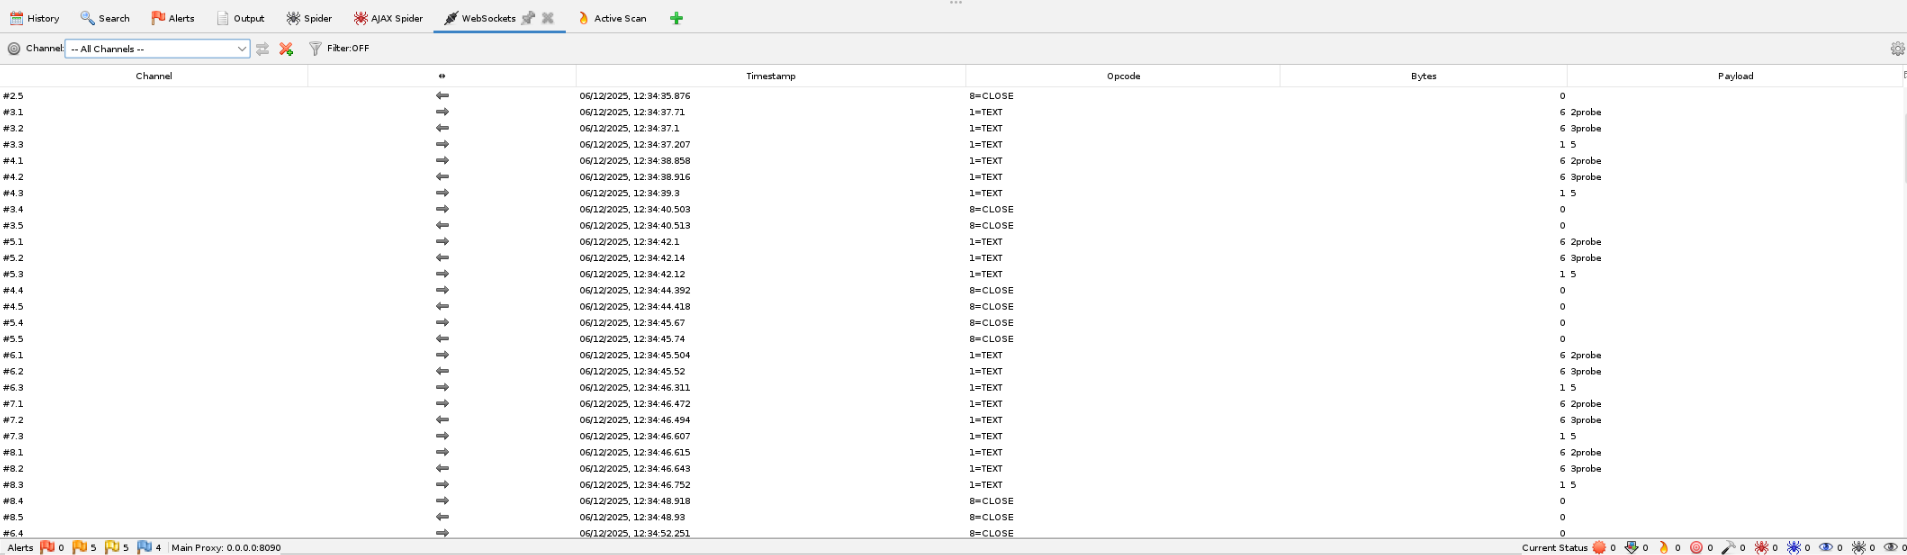Open the Active Scan tab

click(612, 18)
